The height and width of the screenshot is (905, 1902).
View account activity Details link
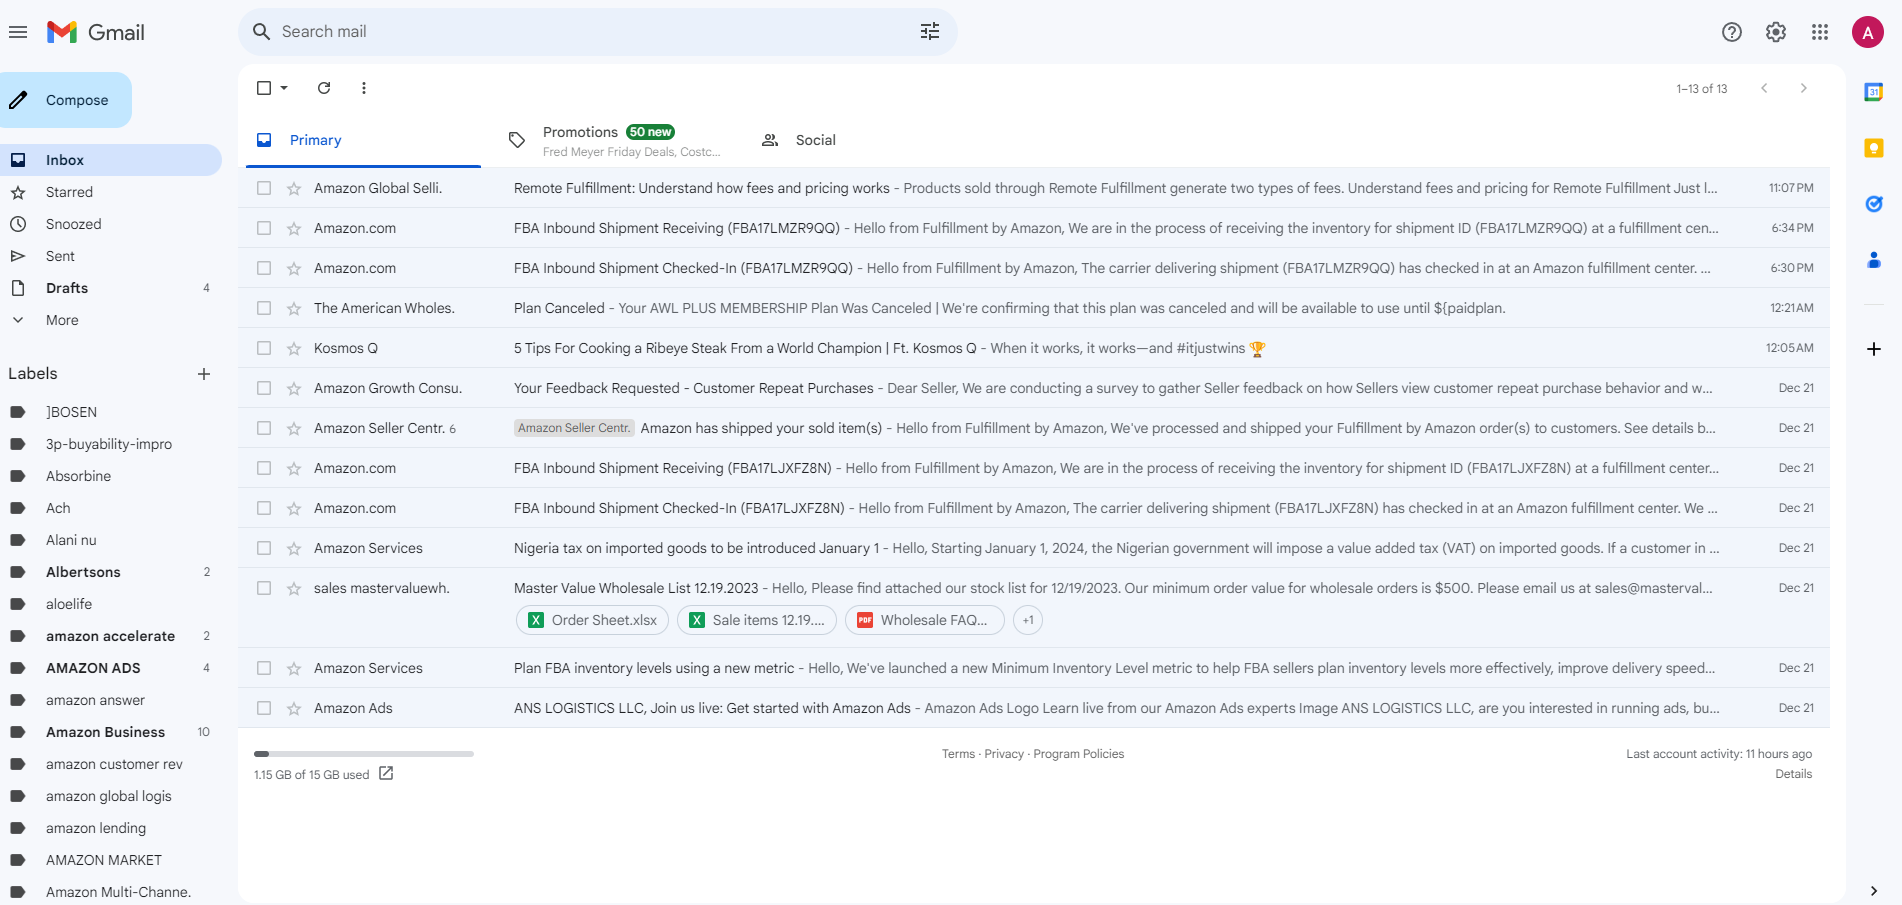pyautogui.click(x=1793, y=774)
